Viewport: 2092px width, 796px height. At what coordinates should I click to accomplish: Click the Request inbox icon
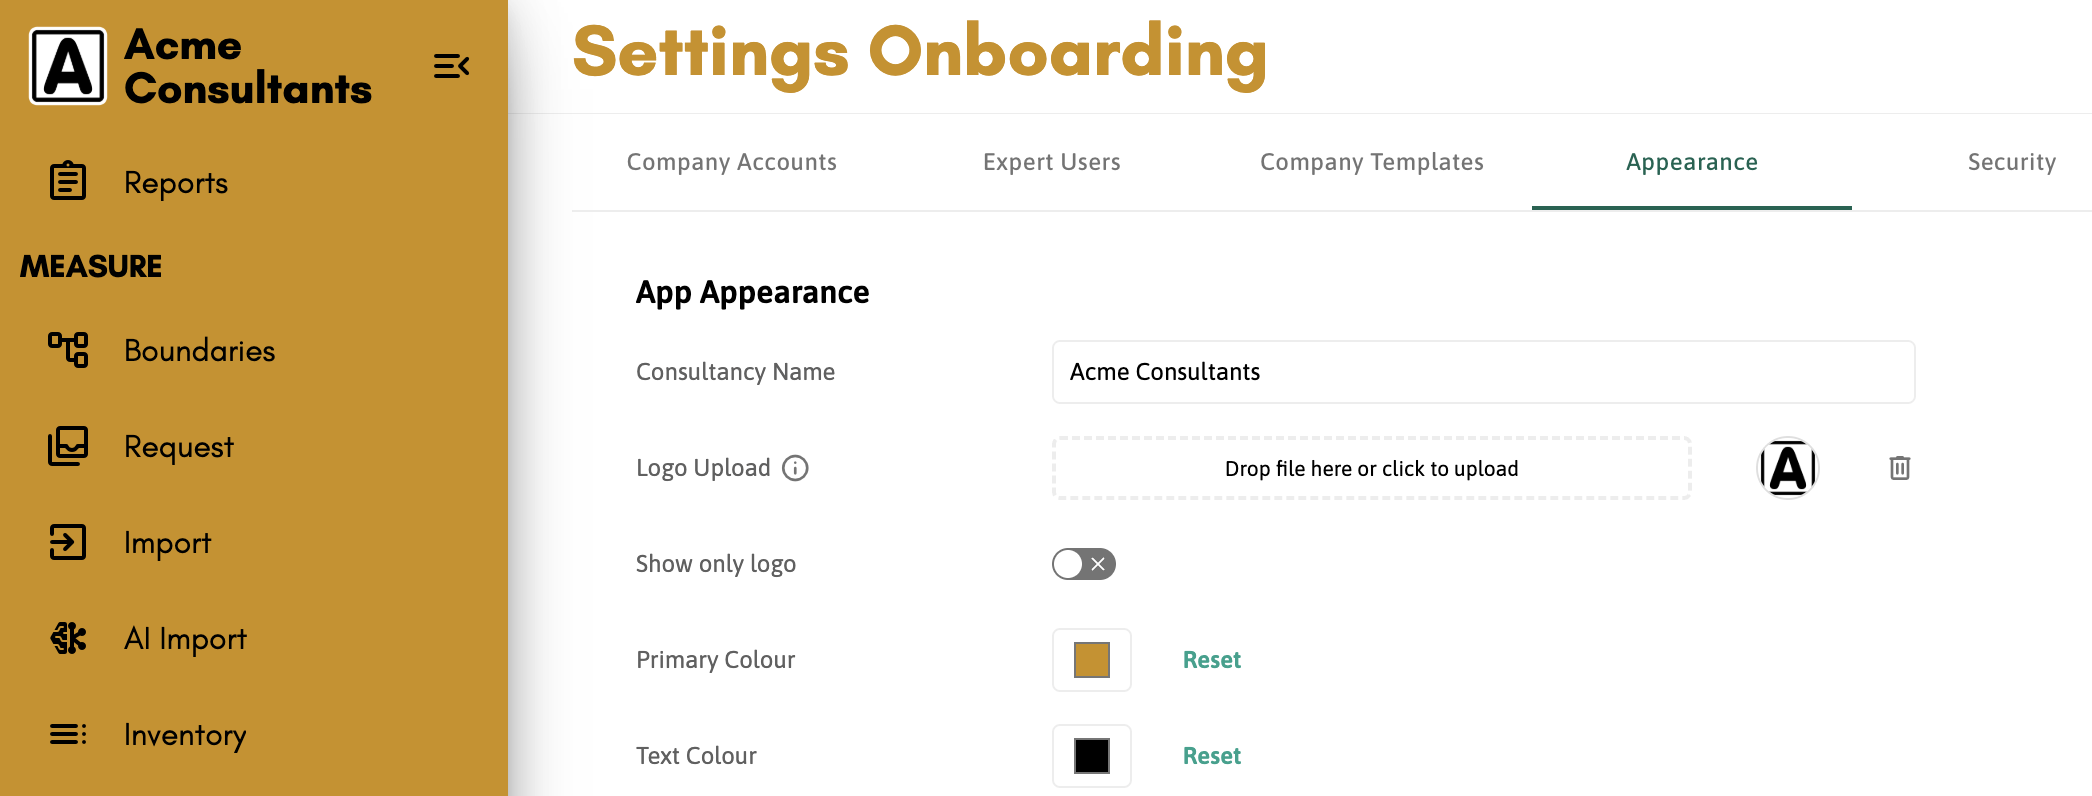point(68,446)
